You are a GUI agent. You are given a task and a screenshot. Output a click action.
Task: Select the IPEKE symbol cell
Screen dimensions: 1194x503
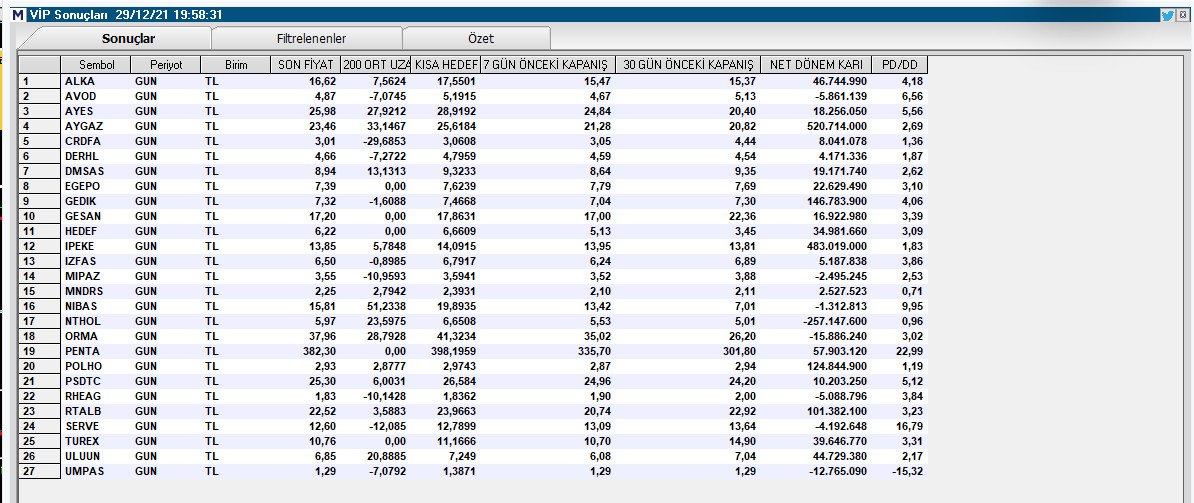[x=95, y=247]
